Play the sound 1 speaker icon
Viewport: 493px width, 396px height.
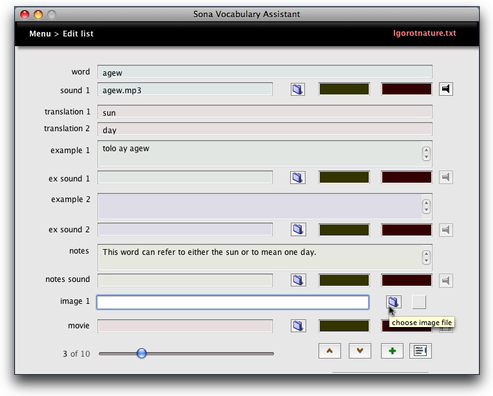click(446, 89)
